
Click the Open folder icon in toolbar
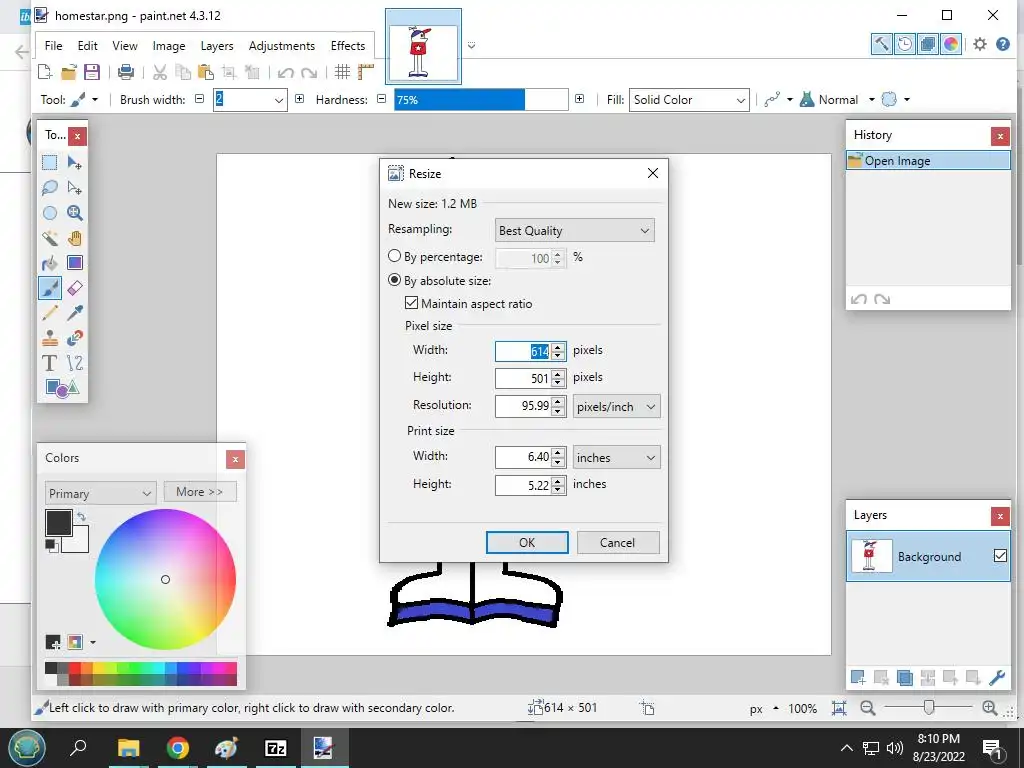tap(69, 72)
